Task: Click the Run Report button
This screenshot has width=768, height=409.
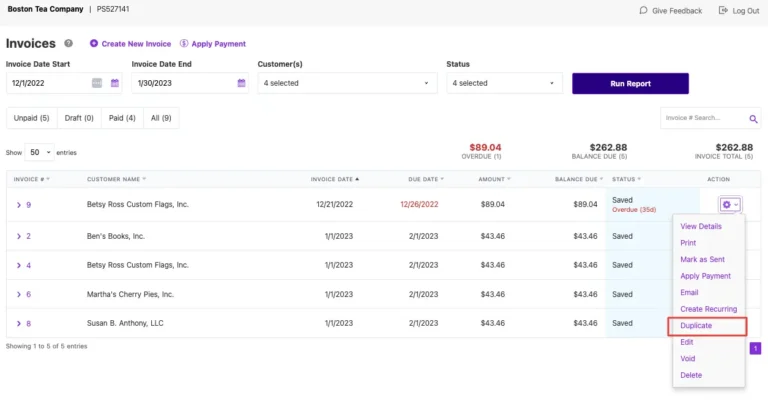Action: pos(630,83)
